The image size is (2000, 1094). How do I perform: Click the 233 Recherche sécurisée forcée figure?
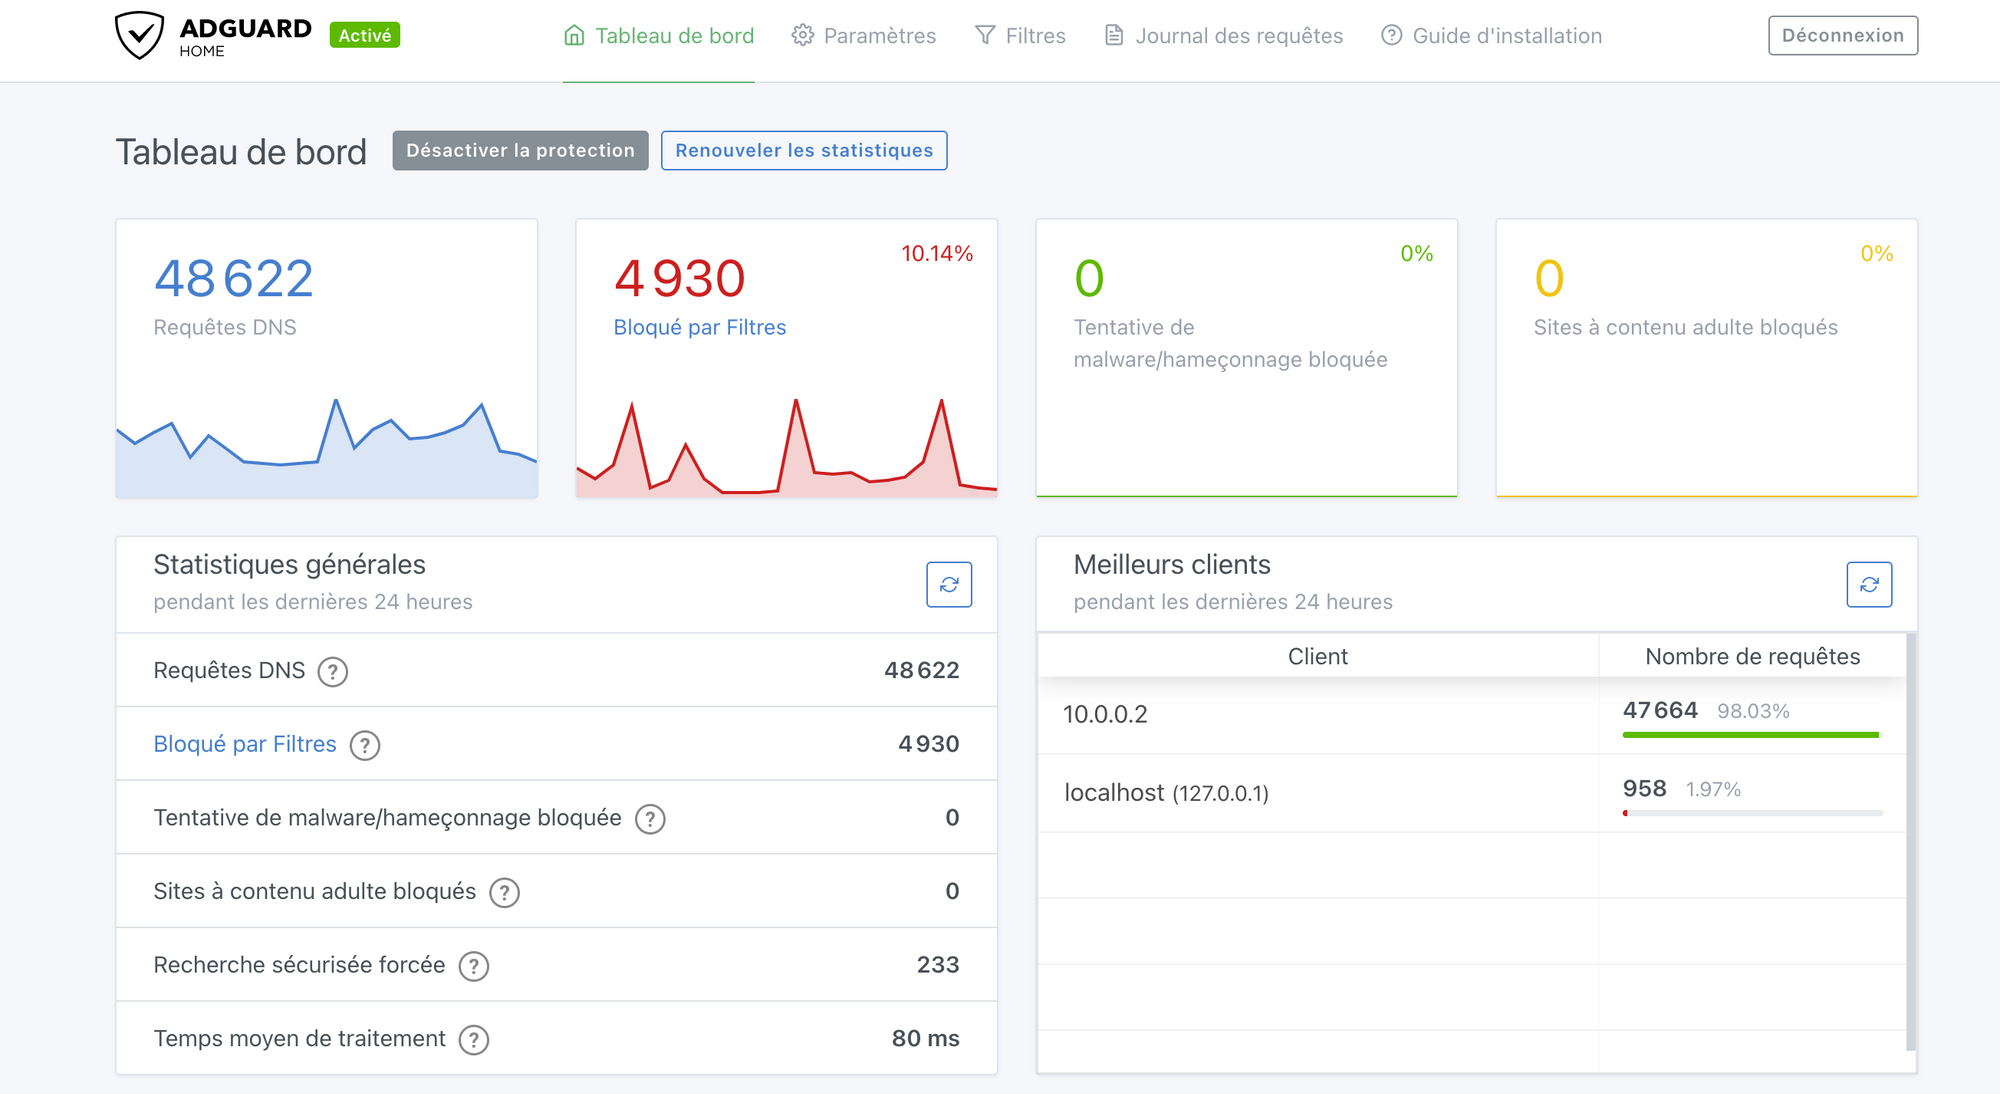[938, 965]
